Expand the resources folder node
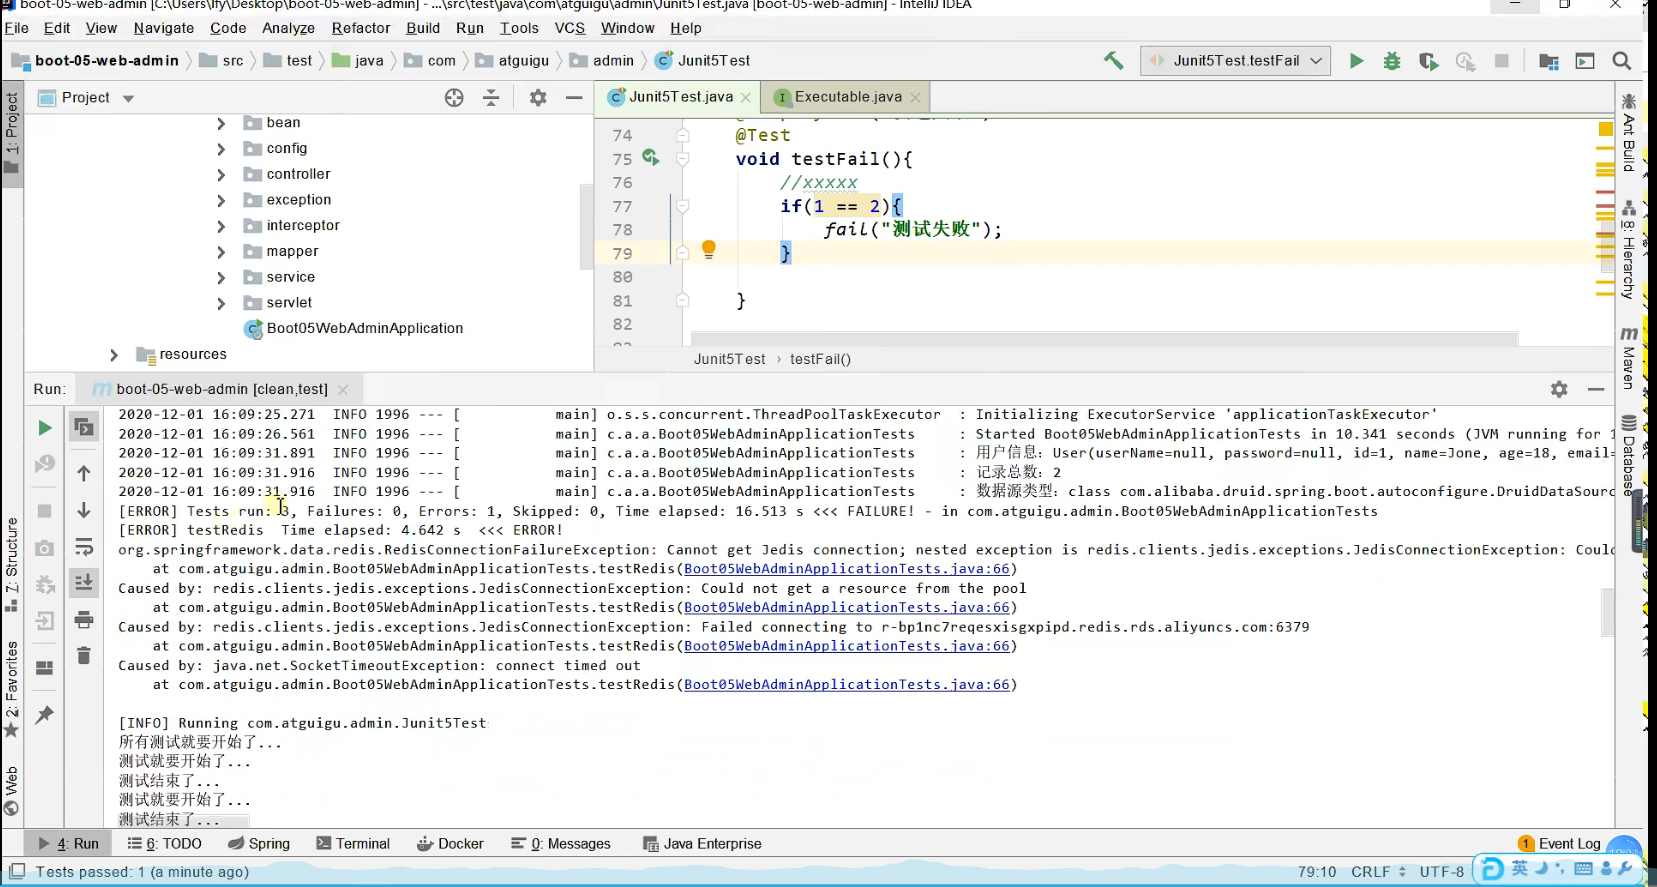The height and width of the screenshot is (887, 1657). (x=114, y=355)
